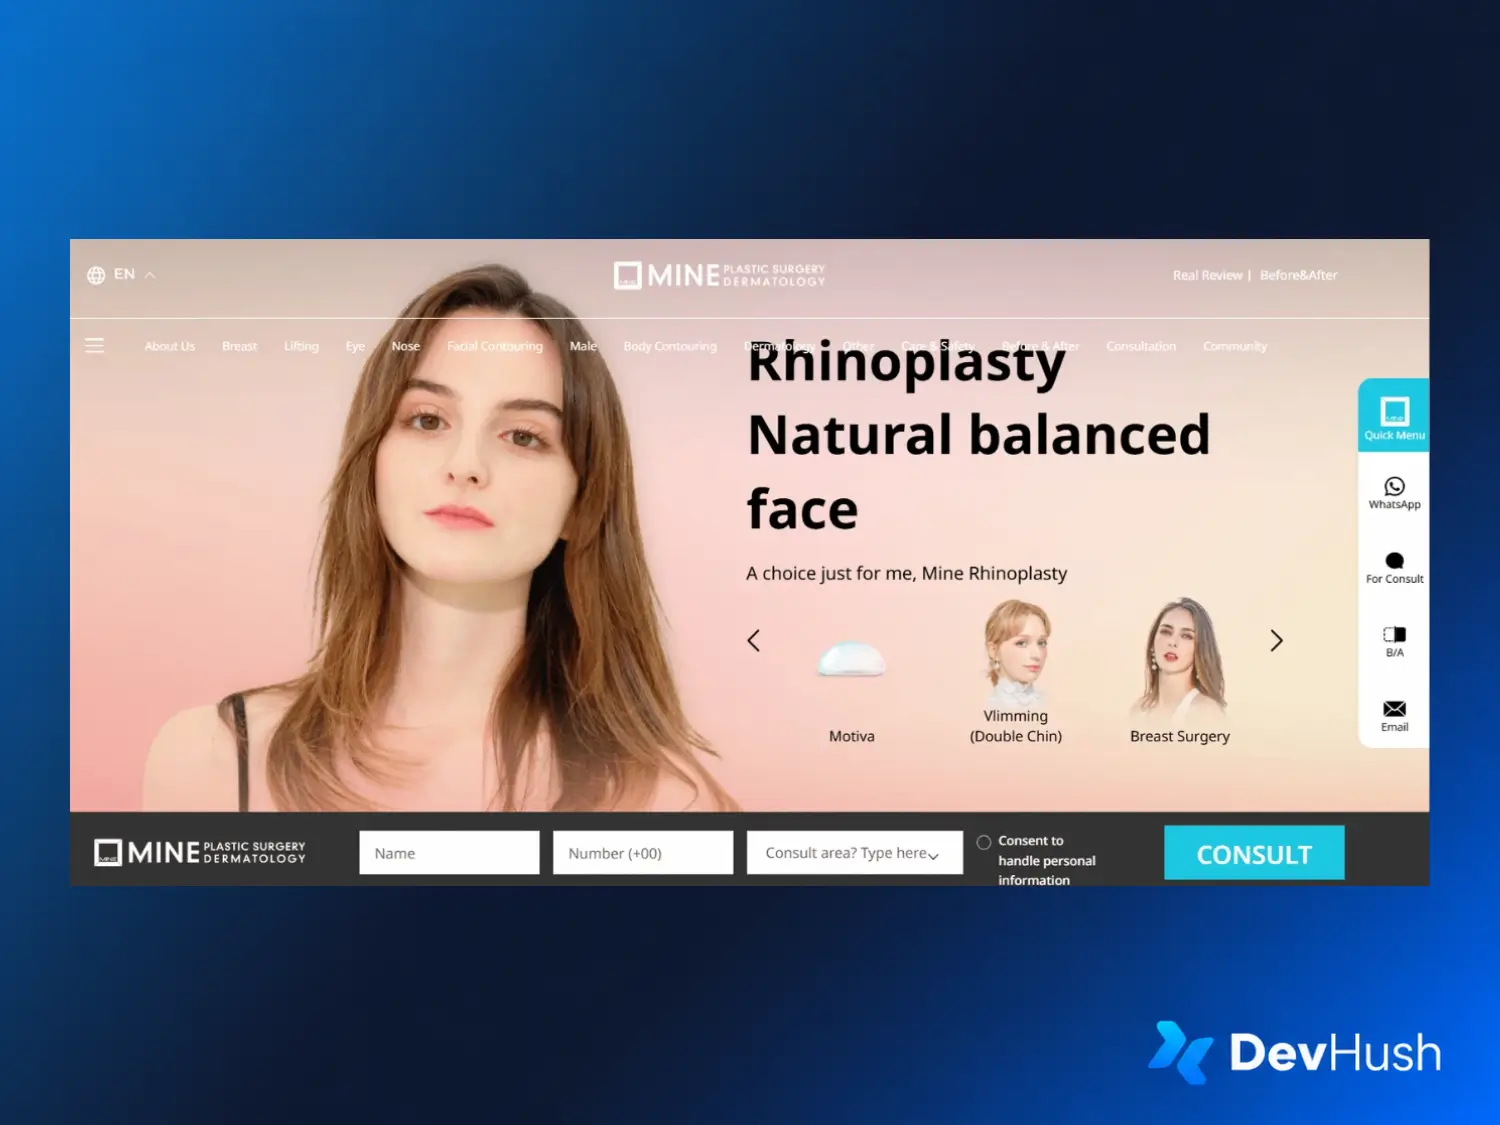
Task: Open the Facial Contouring menu item
Action: click(x=495, y=346)
